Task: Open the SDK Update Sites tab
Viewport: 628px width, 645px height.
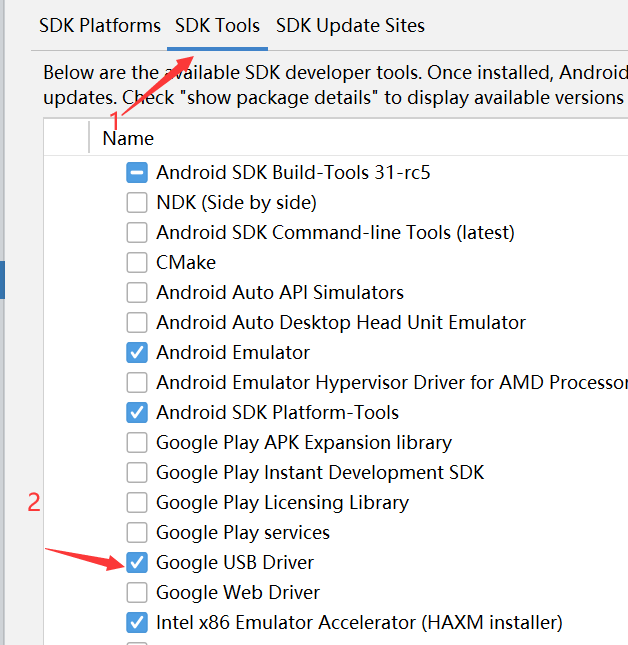Action: (350, 26)
